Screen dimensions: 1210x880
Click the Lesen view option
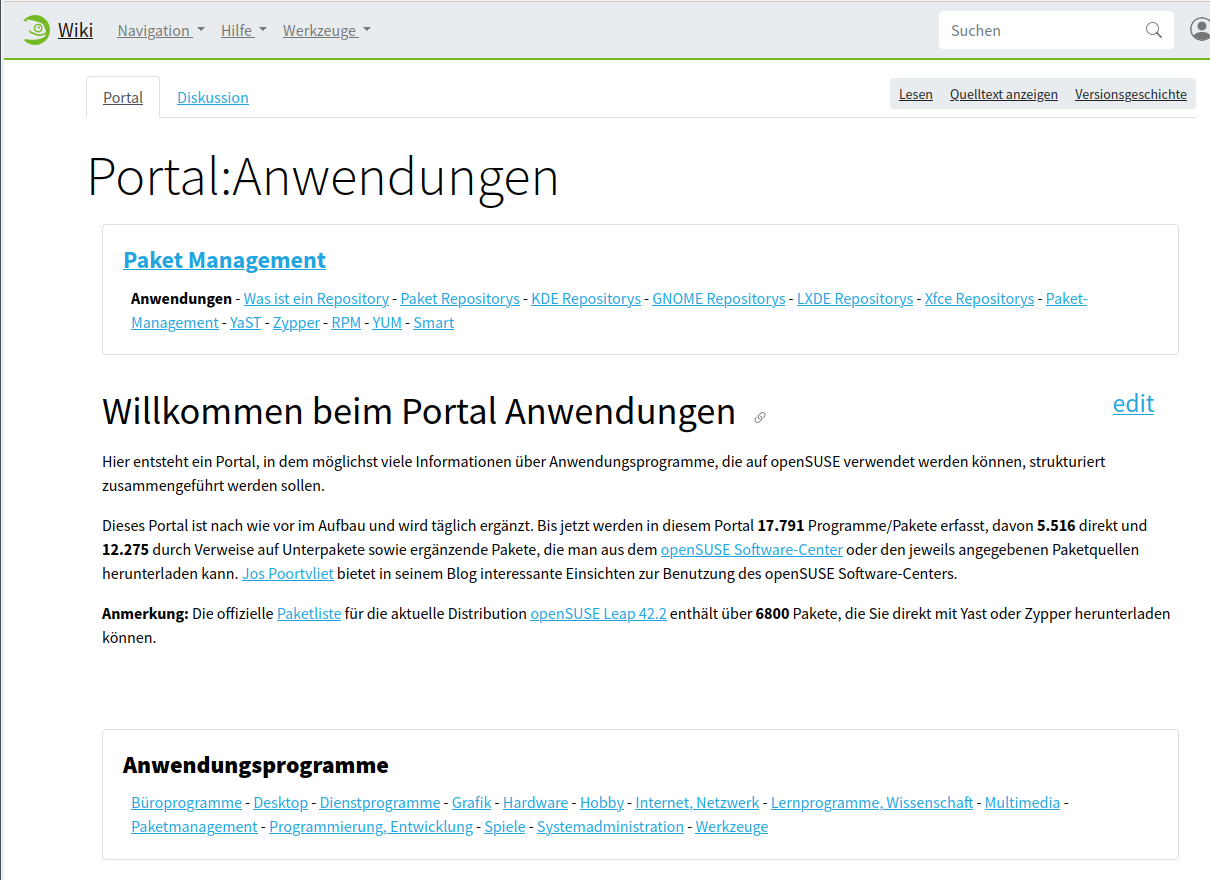coord(915,93)
